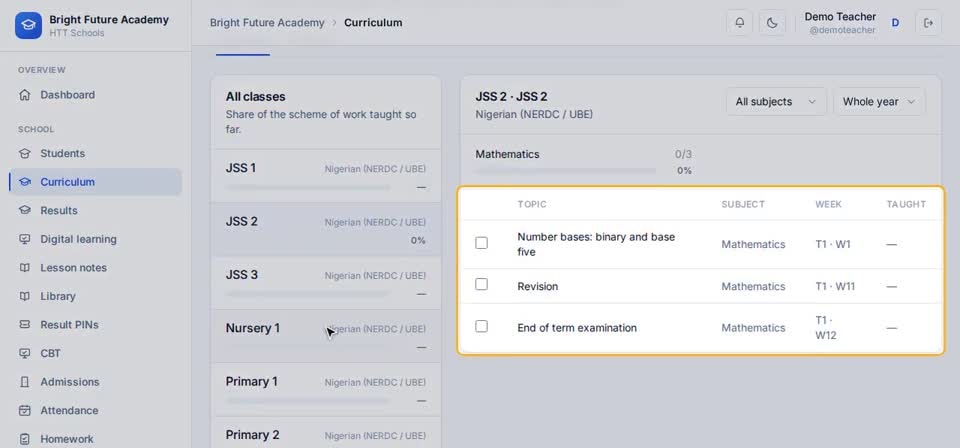
Task: Click the 'End of term examination' topic text
Action: [577, 328]
